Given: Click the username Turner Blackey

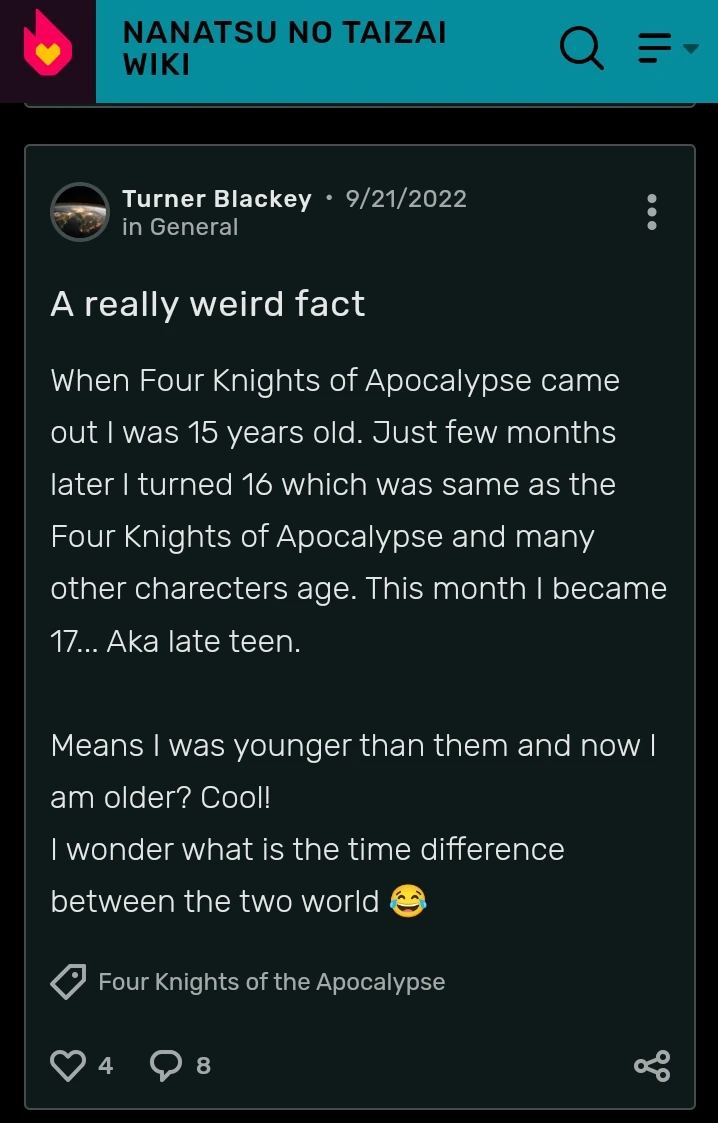Looking at the screenshot, I should (216, 199).
